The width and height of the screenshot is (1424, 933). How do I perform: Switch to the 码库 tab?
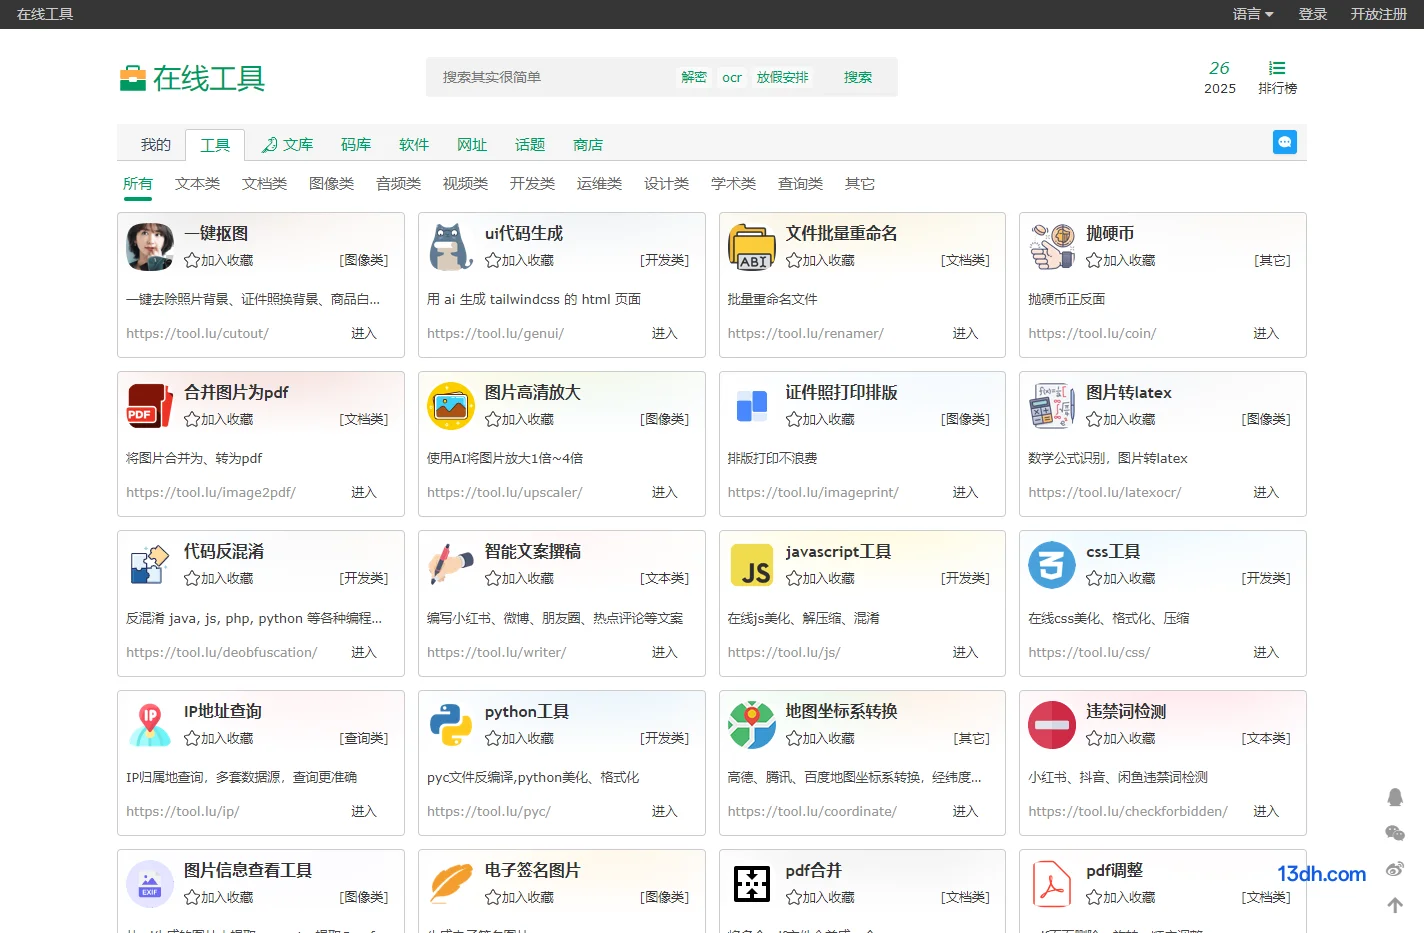tap(356, 144)
